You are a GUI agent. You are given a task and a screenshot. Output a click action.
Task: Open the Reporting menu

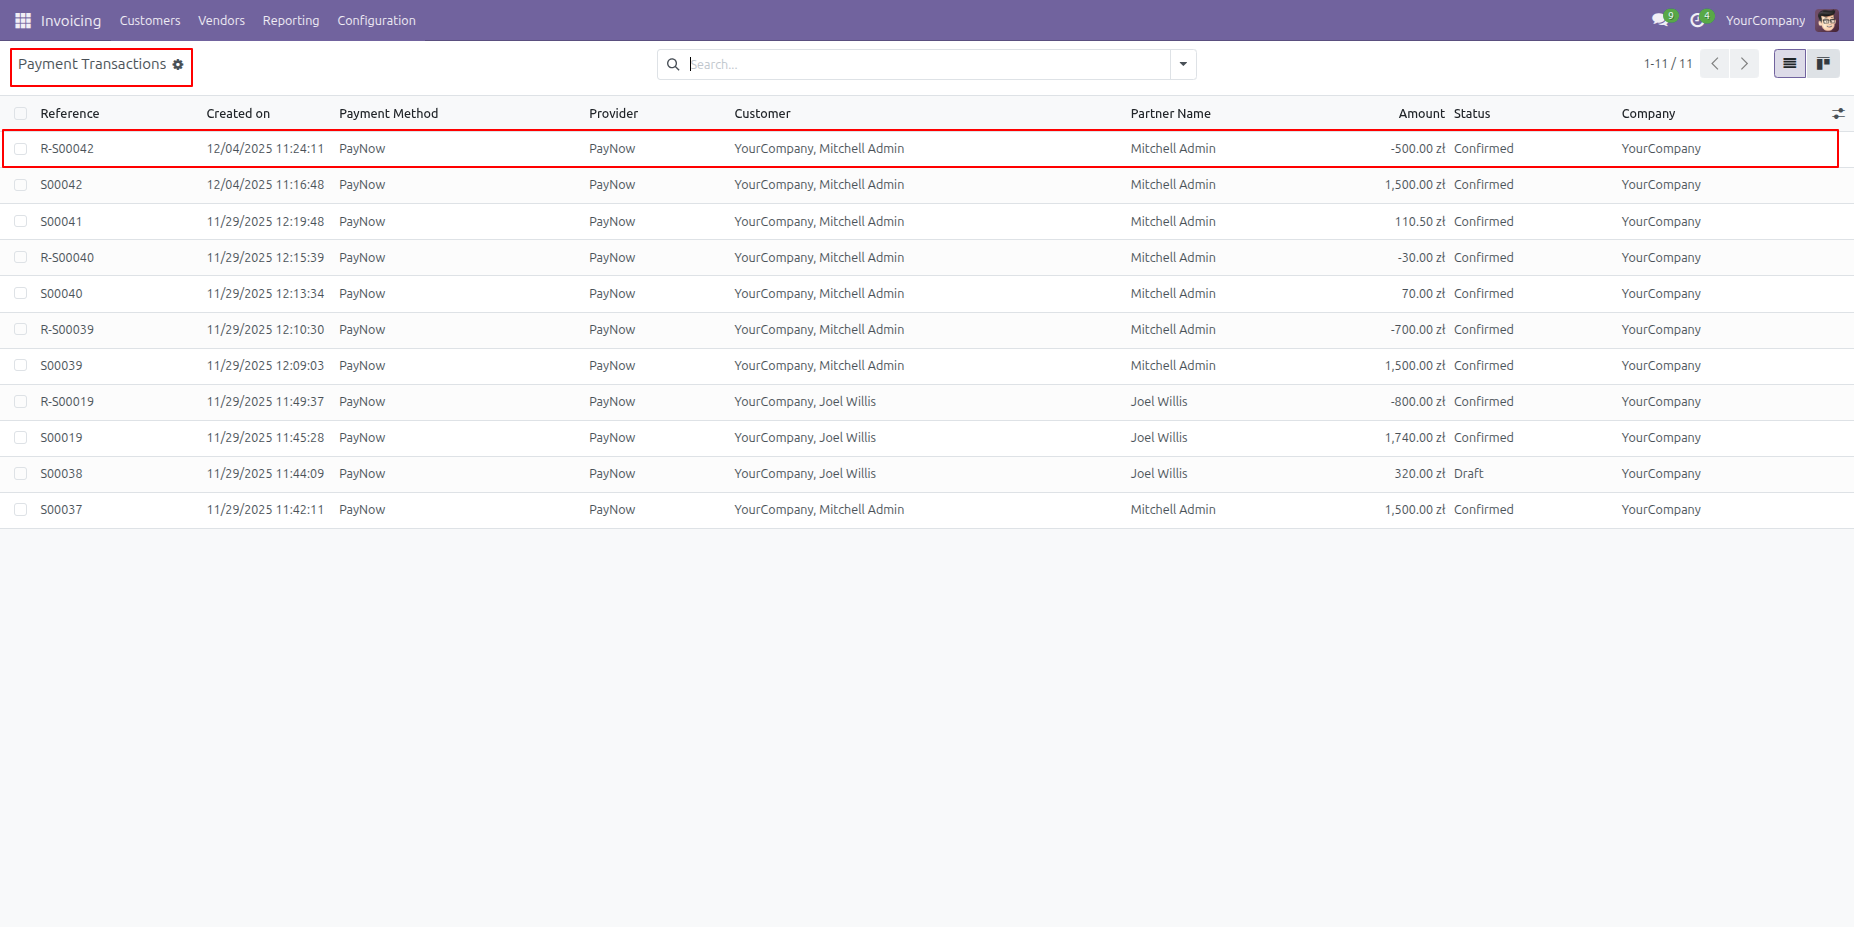click(x=291, y=20)
